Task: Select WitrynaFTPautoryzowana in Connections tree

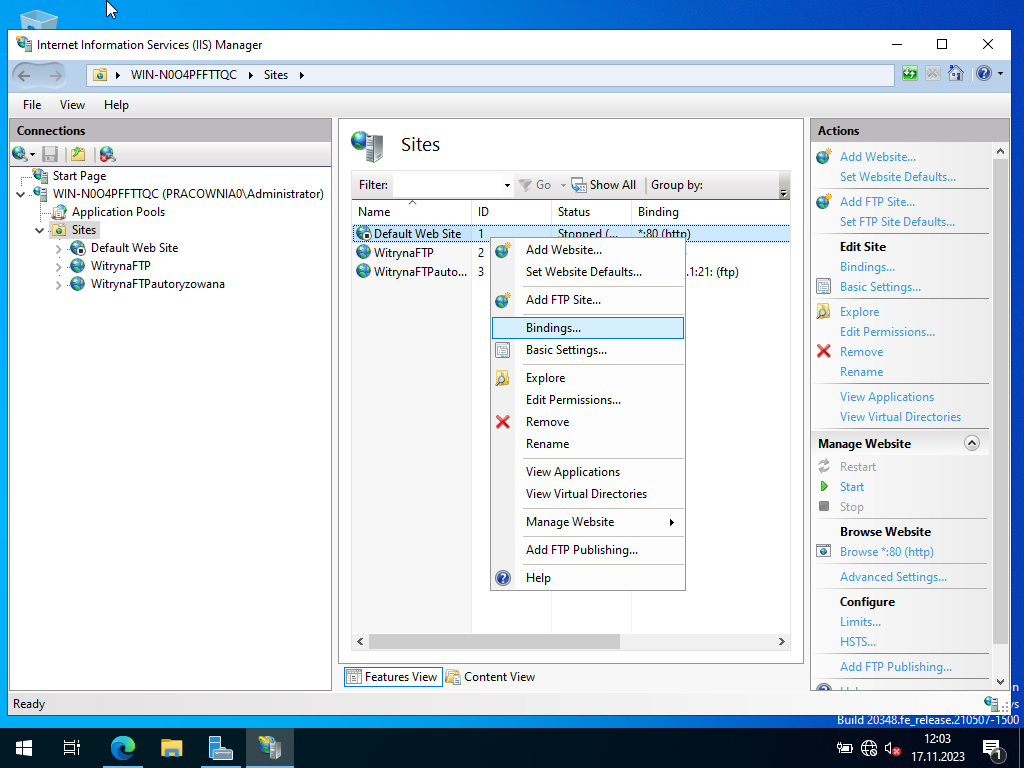Action: 158,284
